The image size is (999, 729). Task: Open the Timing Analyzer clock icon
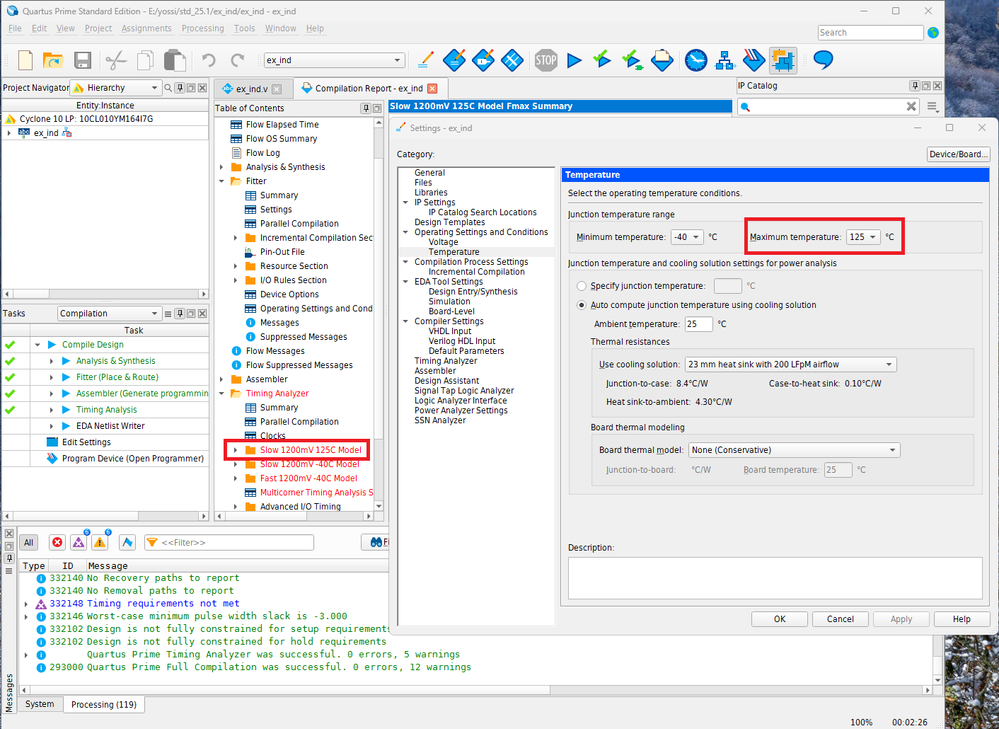click(696, 60)
